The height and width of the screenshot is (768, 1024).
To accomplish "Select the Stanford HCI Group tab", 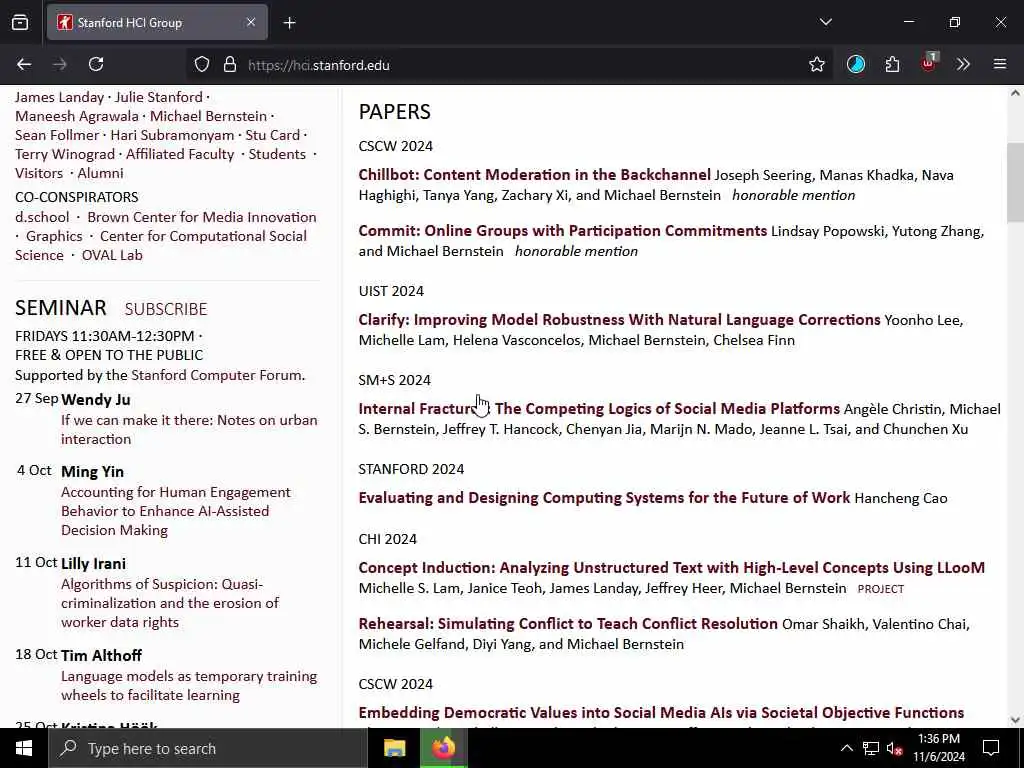I will click(157, 23).
